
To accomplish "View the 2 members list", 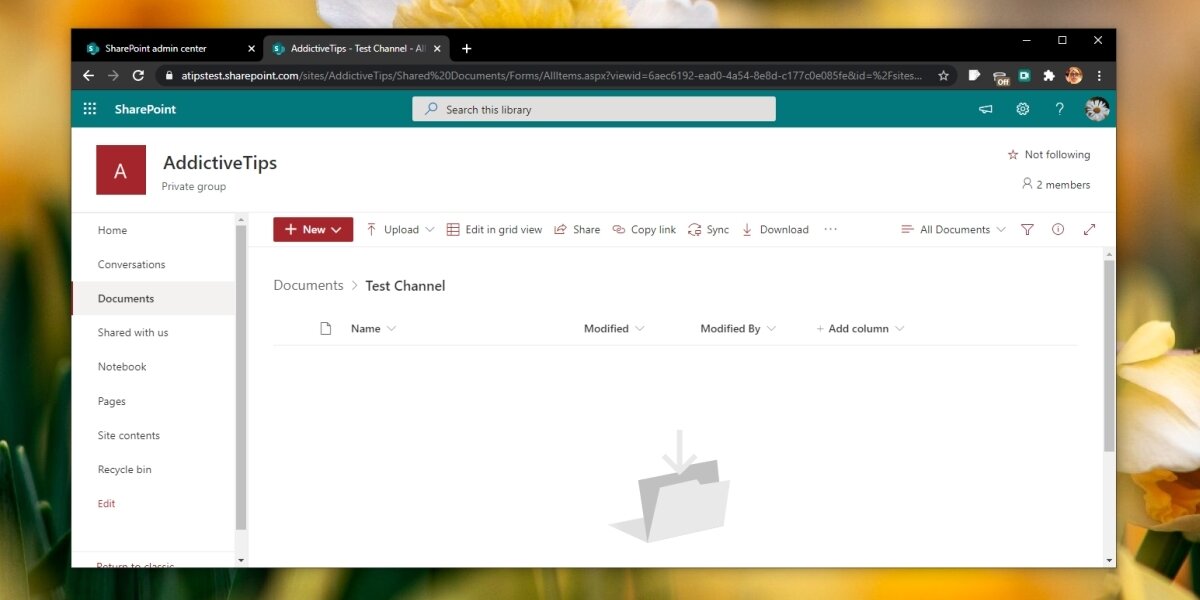I will coord(1056,184).
